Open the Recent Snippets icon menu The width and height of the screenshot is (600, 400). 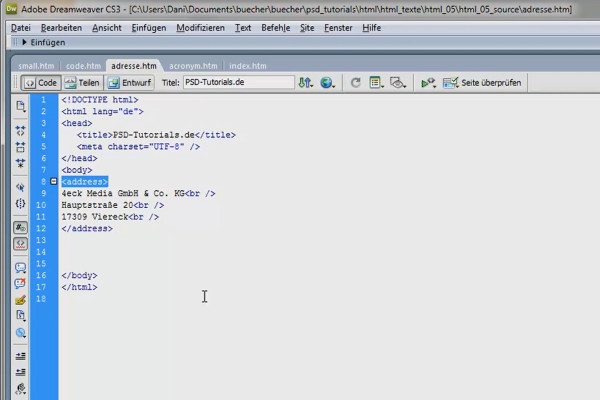21,315
